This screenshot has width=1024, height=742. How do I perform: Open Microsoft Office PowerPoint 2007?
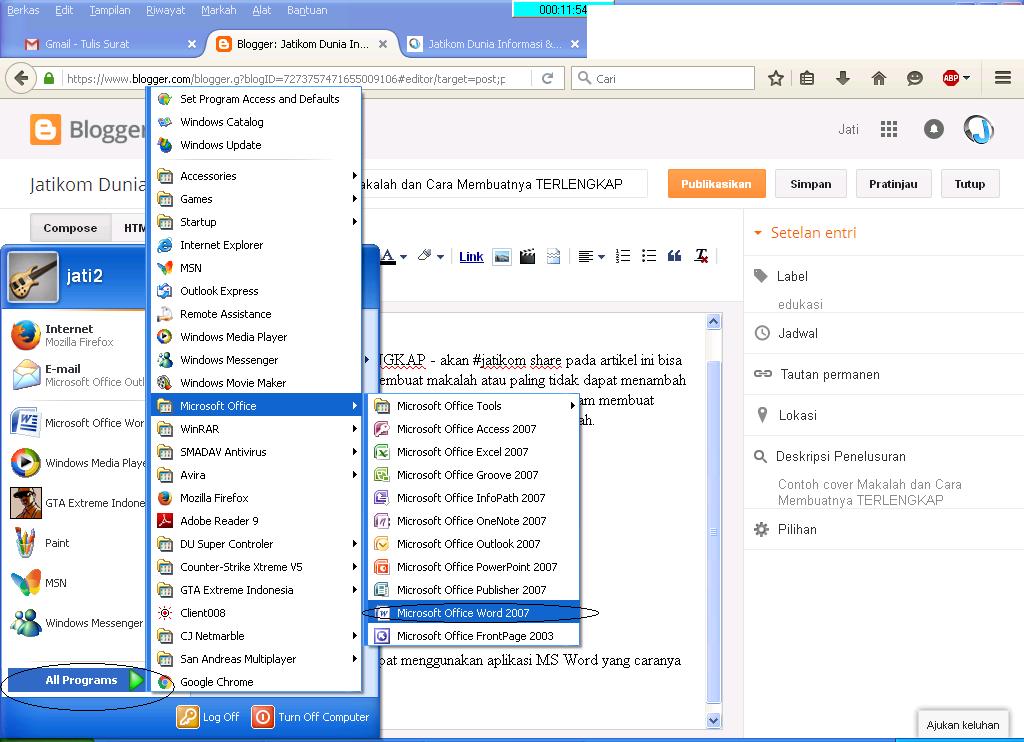click(473, 567)
